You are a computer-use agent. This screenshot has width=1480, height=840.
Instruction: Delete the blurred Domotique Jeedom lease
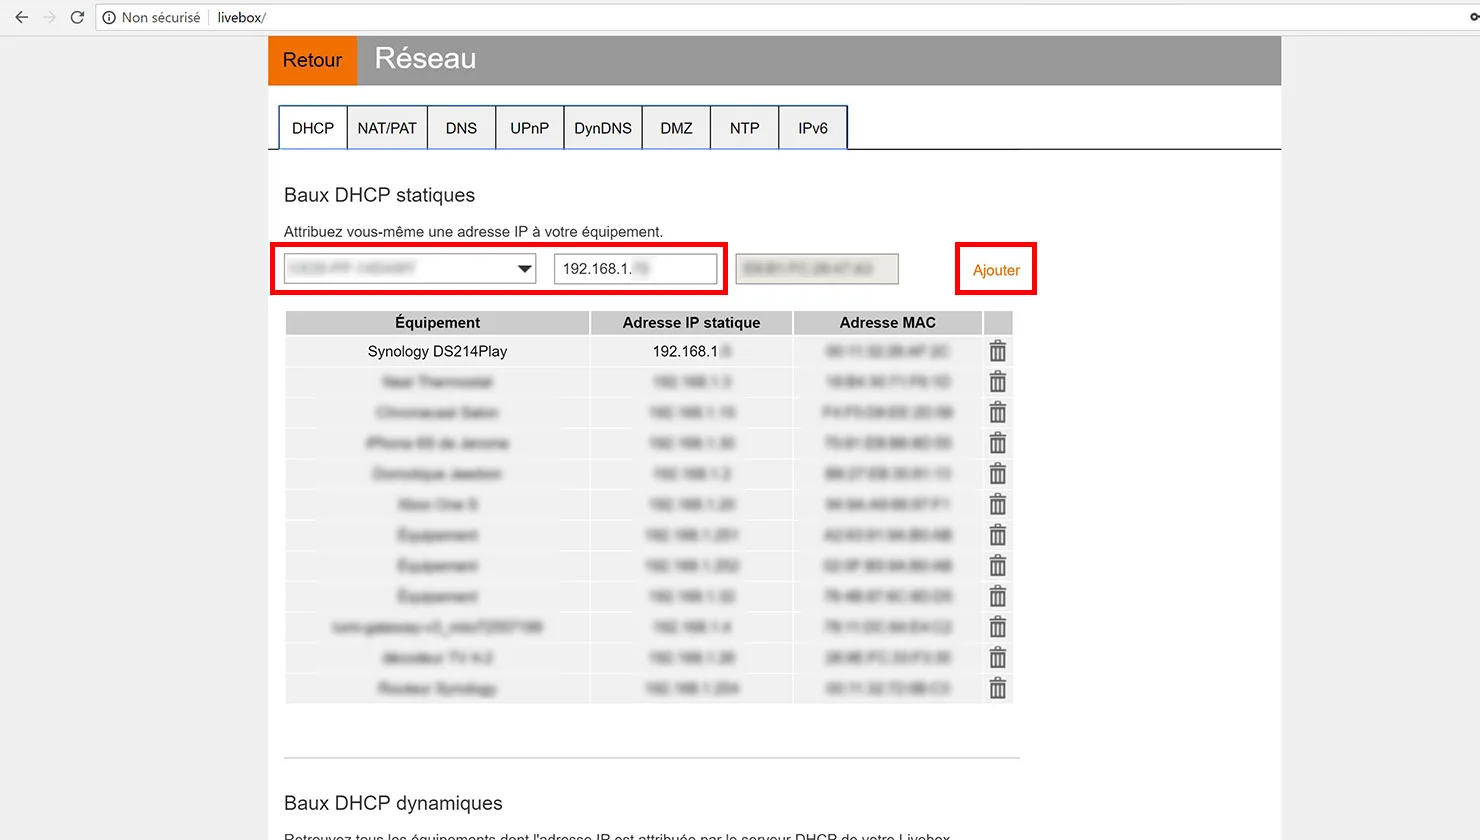point(997,474)
